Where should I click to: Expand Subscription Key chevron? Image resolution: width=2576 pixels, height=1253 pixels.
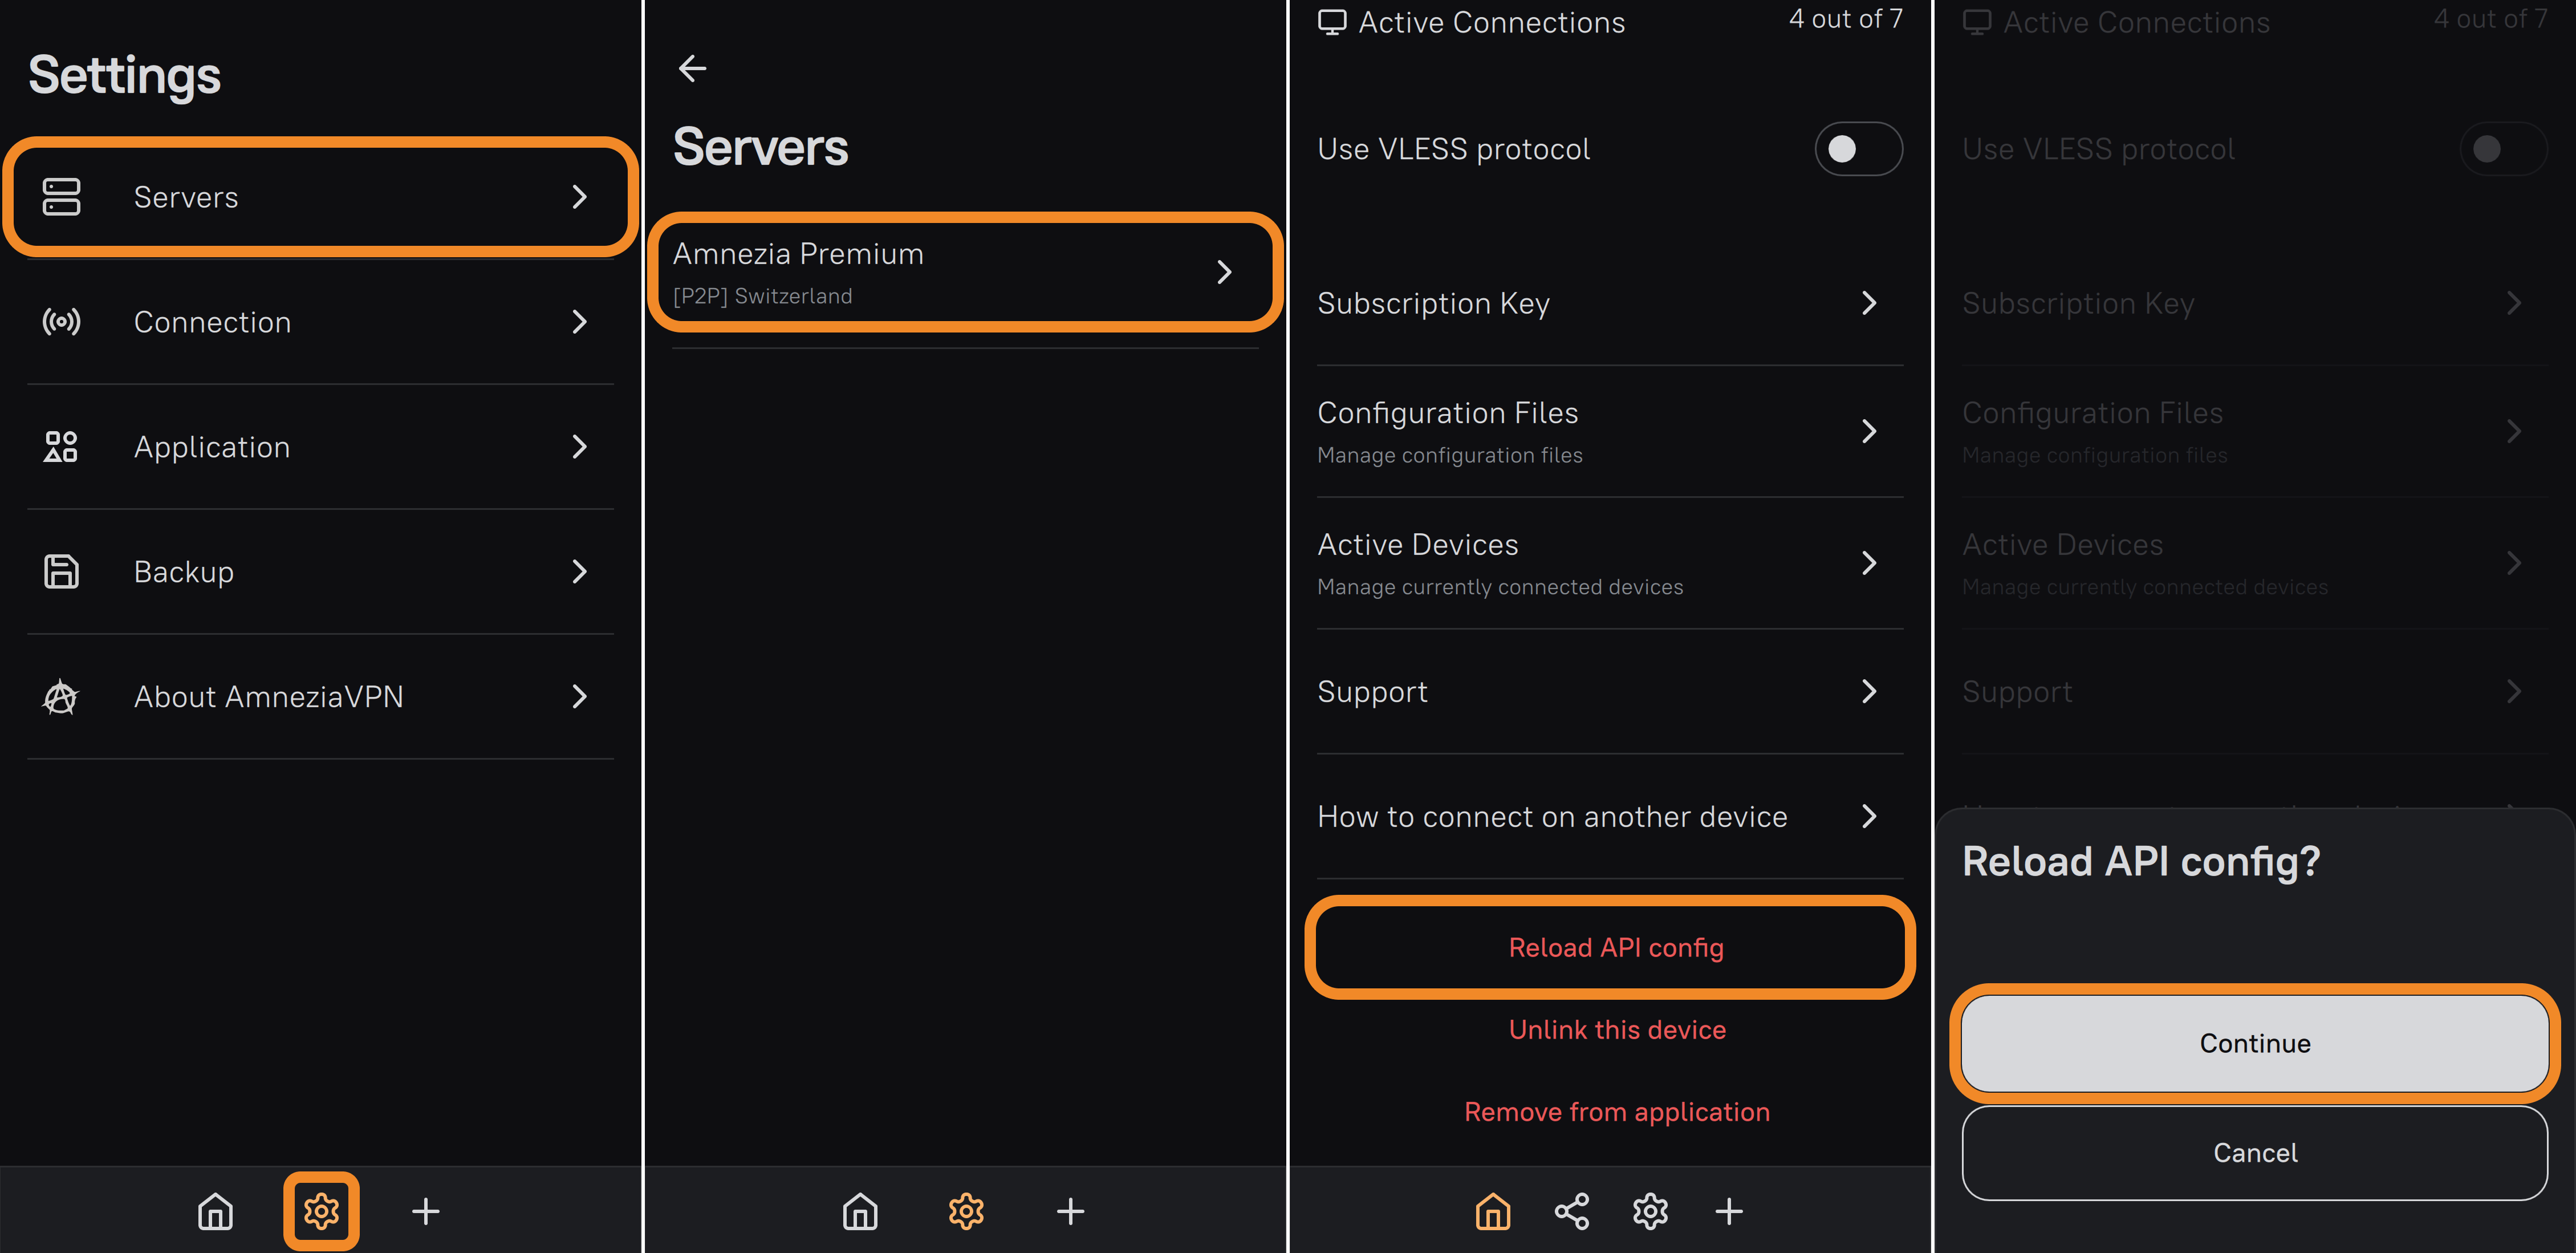pyautogui.click(x=1868, y=303)
